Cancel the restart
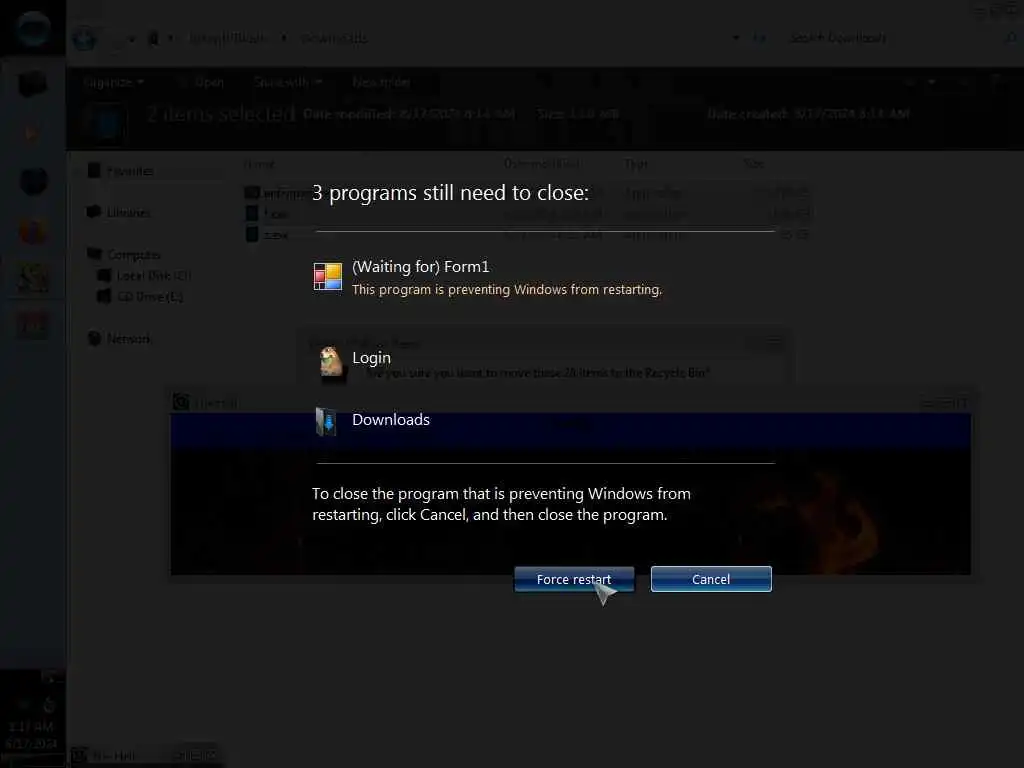Viewport: 1024px width, 768px height. point(711,579)
